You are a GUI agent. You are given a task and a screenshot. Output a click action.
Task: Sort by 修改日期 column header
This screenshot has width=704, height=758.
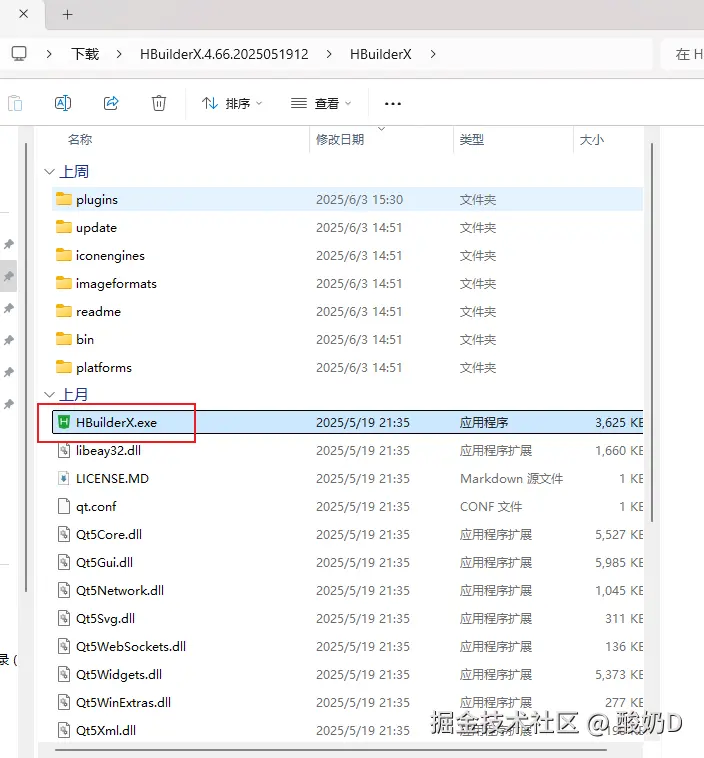click(340, 140)
